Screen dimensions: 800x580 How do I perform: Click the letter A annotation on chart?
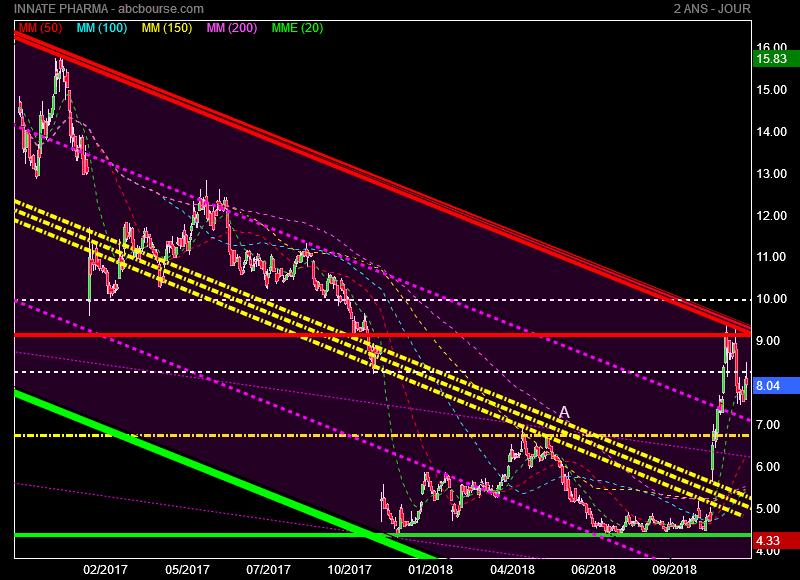(564, 412)
